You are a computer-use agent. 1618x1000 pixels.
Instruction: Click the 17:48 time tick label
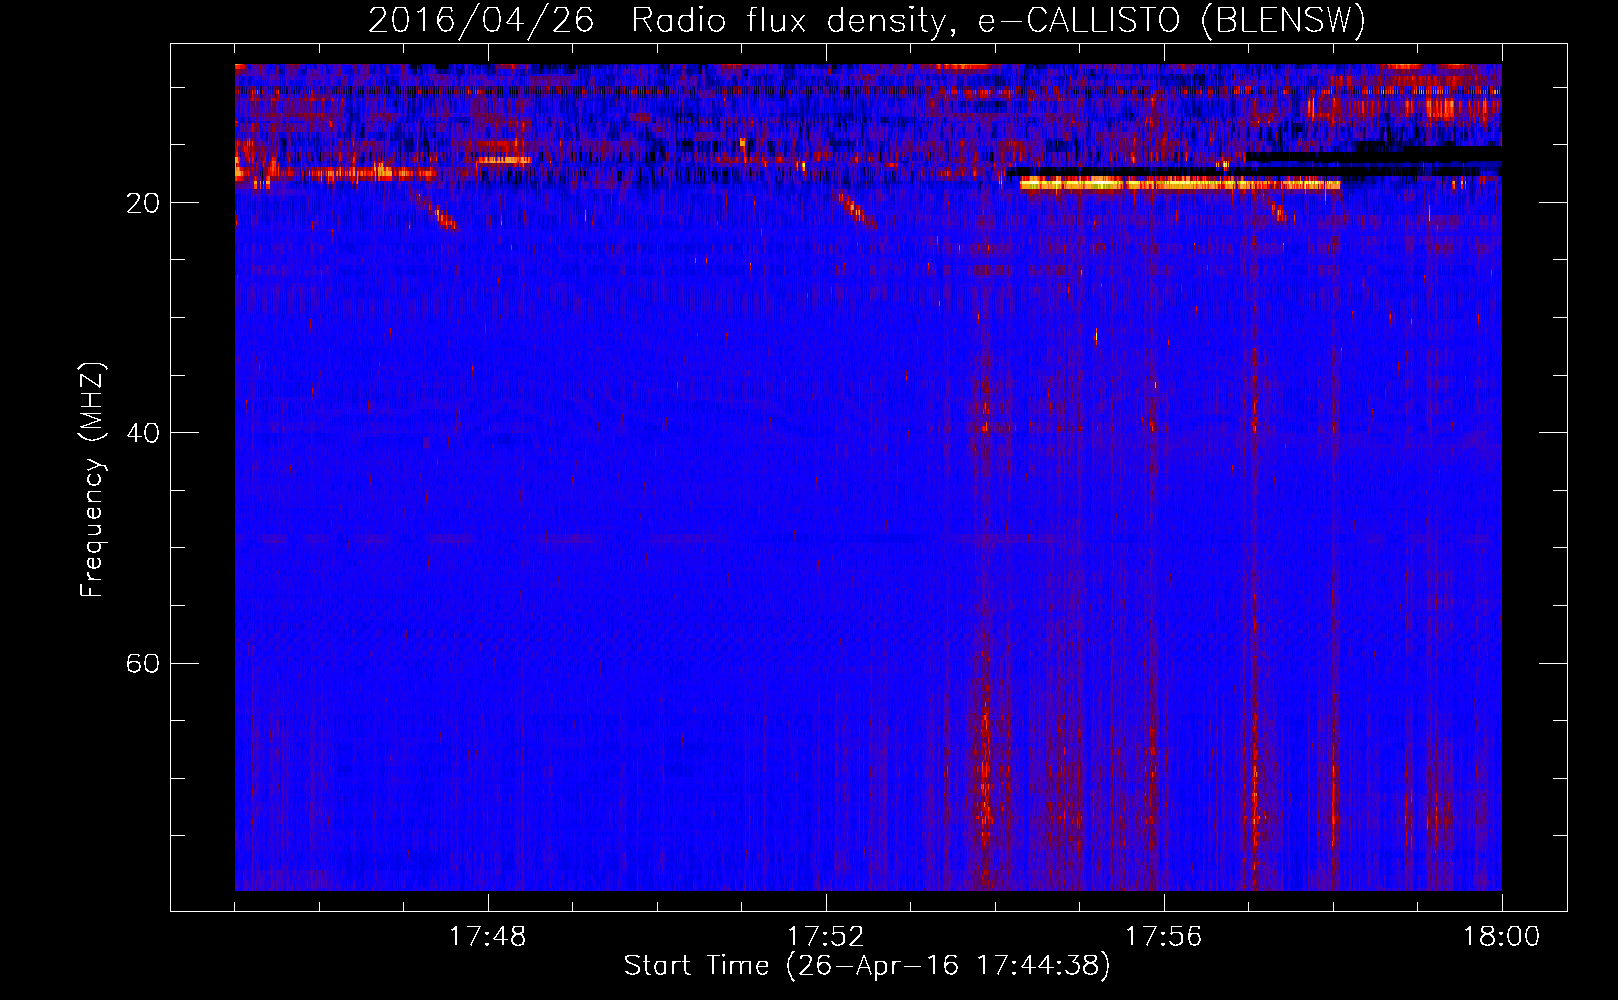point(488,937)
